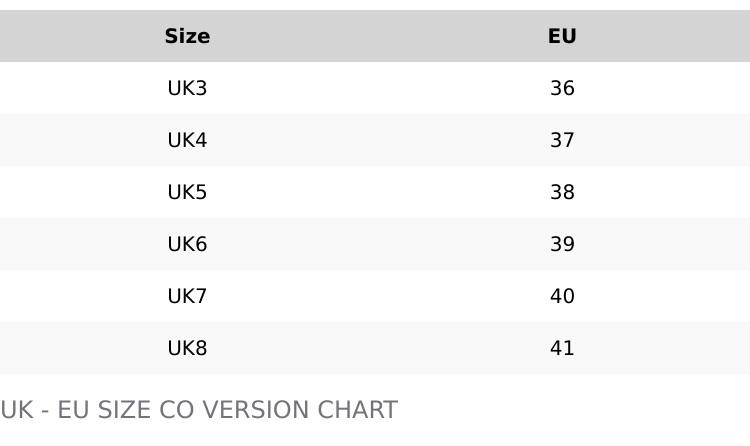Screen dimensions: 750x446
Task: Click the EU value 39
Action: point(562,244)
